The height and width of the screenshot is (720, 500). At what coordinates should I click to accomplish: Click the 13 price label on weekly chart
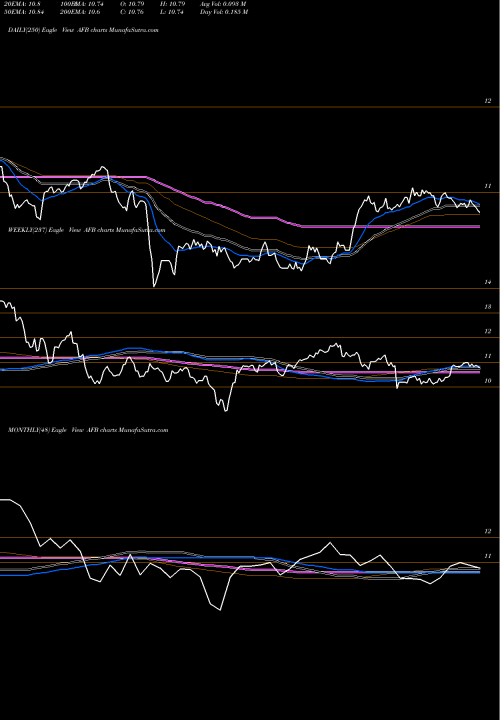tap(488, 307)
